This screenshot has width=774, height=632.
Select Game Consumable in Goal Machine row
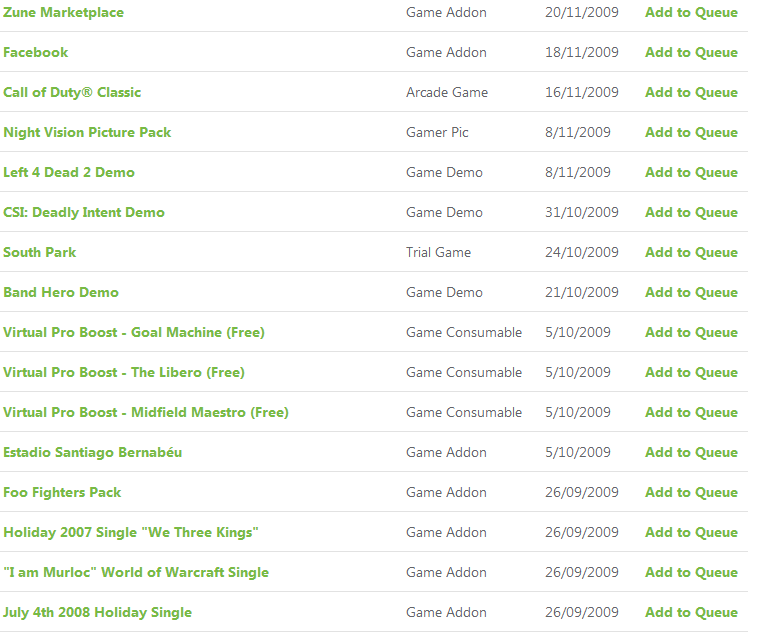[464, 332]
